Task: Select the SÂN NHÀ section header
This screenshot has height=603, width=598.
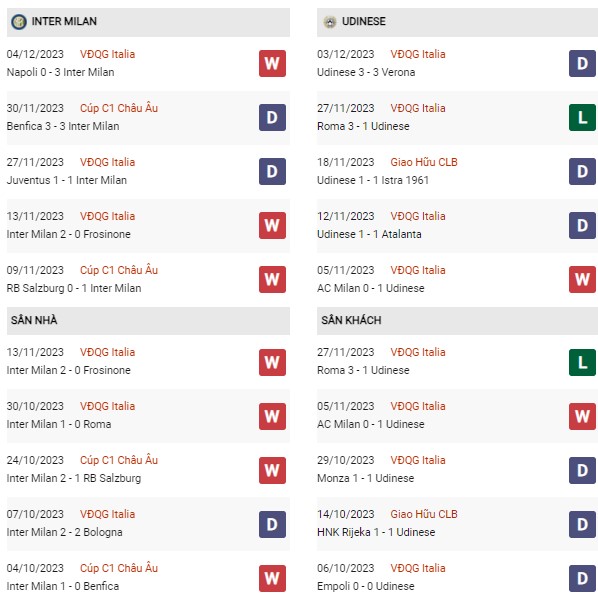Action: (x=148, y=320)
